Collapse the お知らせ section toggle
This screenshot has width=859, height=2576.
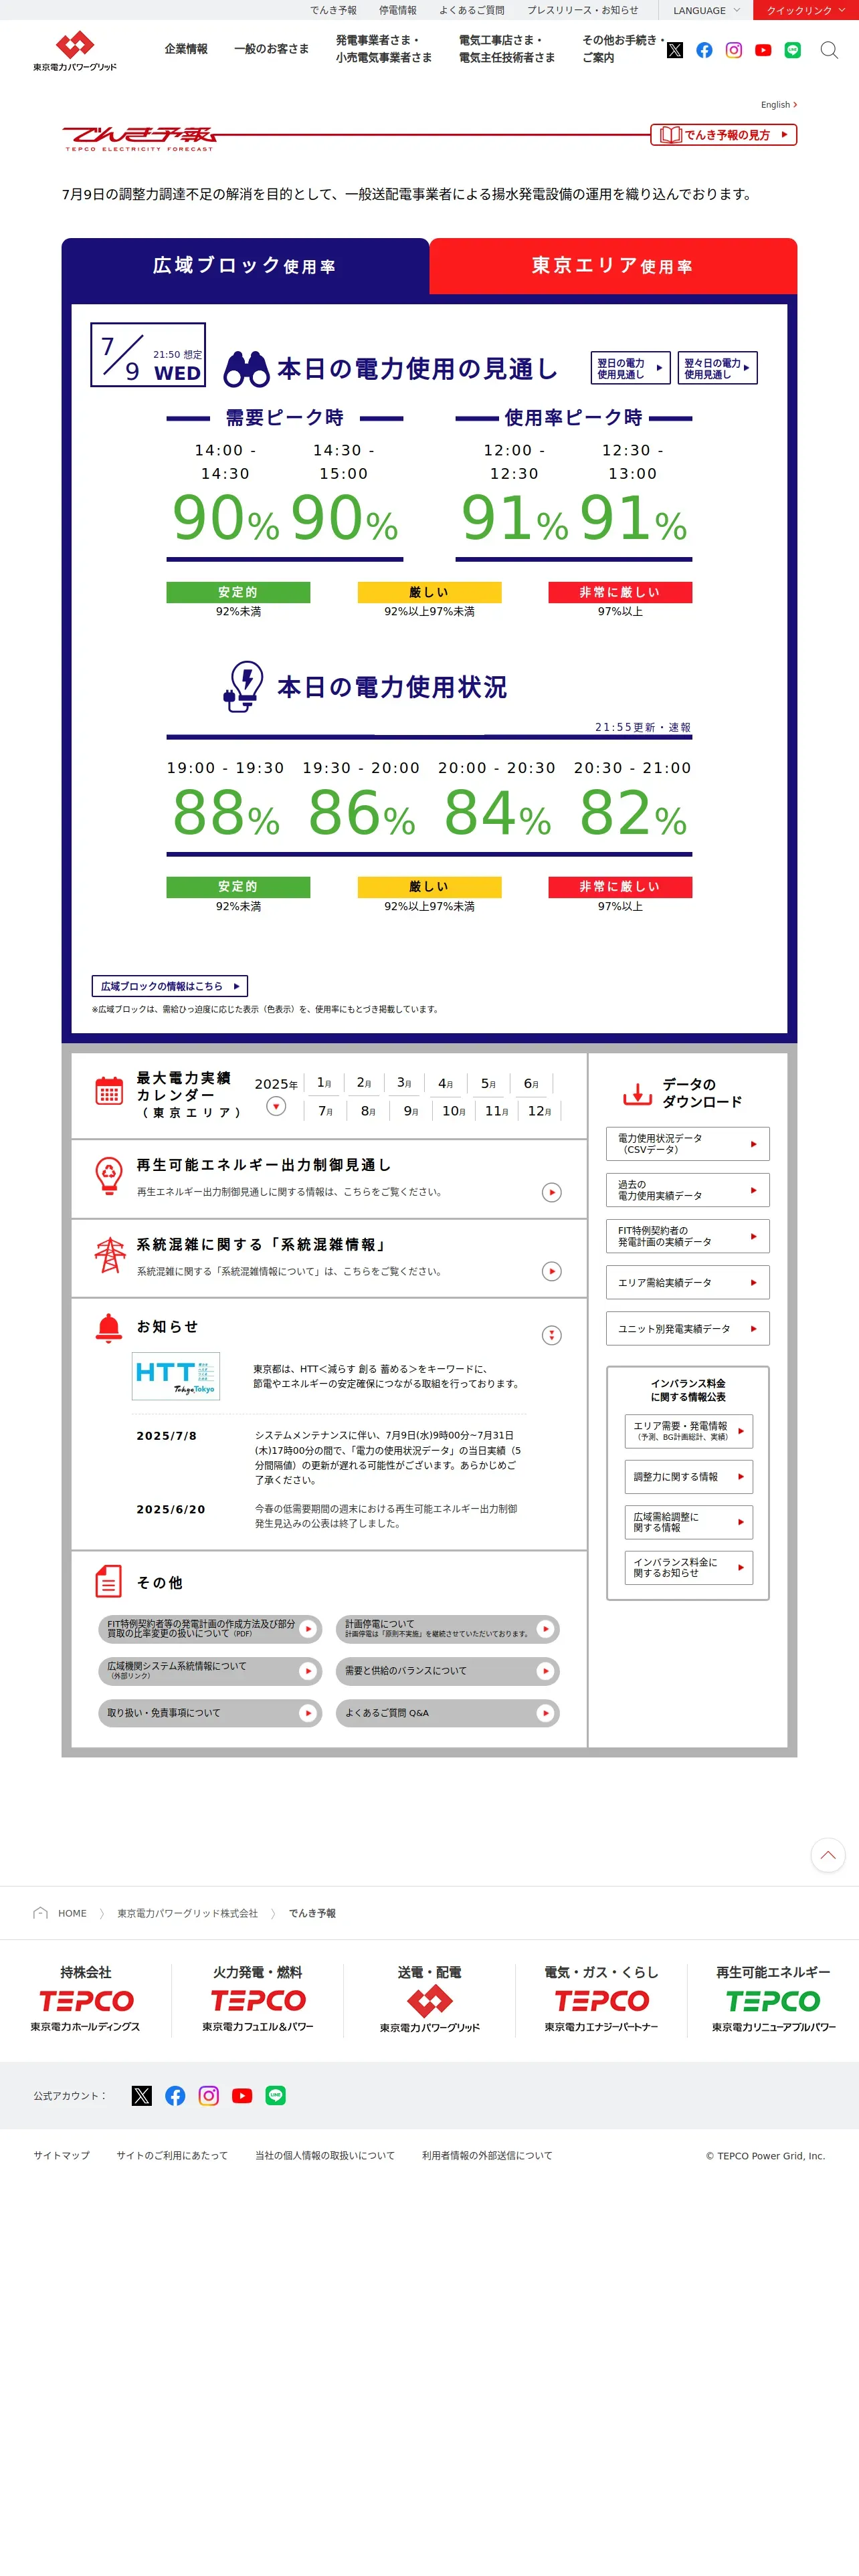(x=551, y=1335)
